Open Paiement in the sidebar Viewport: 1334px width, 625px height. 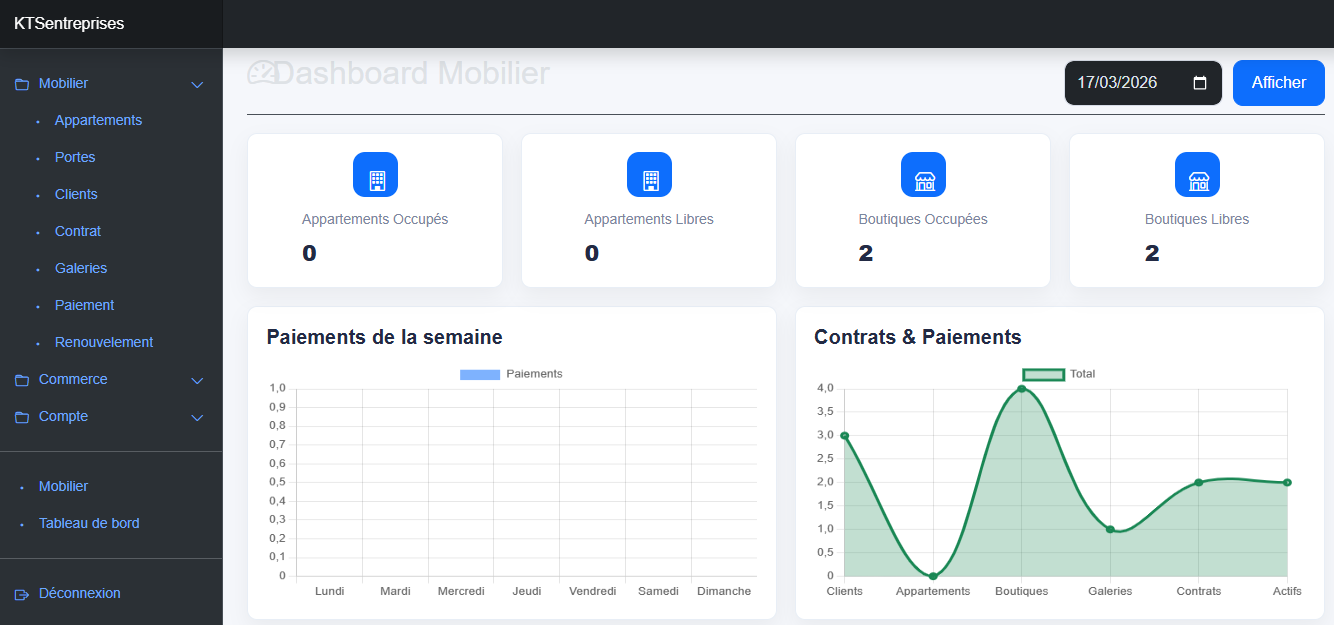point(84,305)
